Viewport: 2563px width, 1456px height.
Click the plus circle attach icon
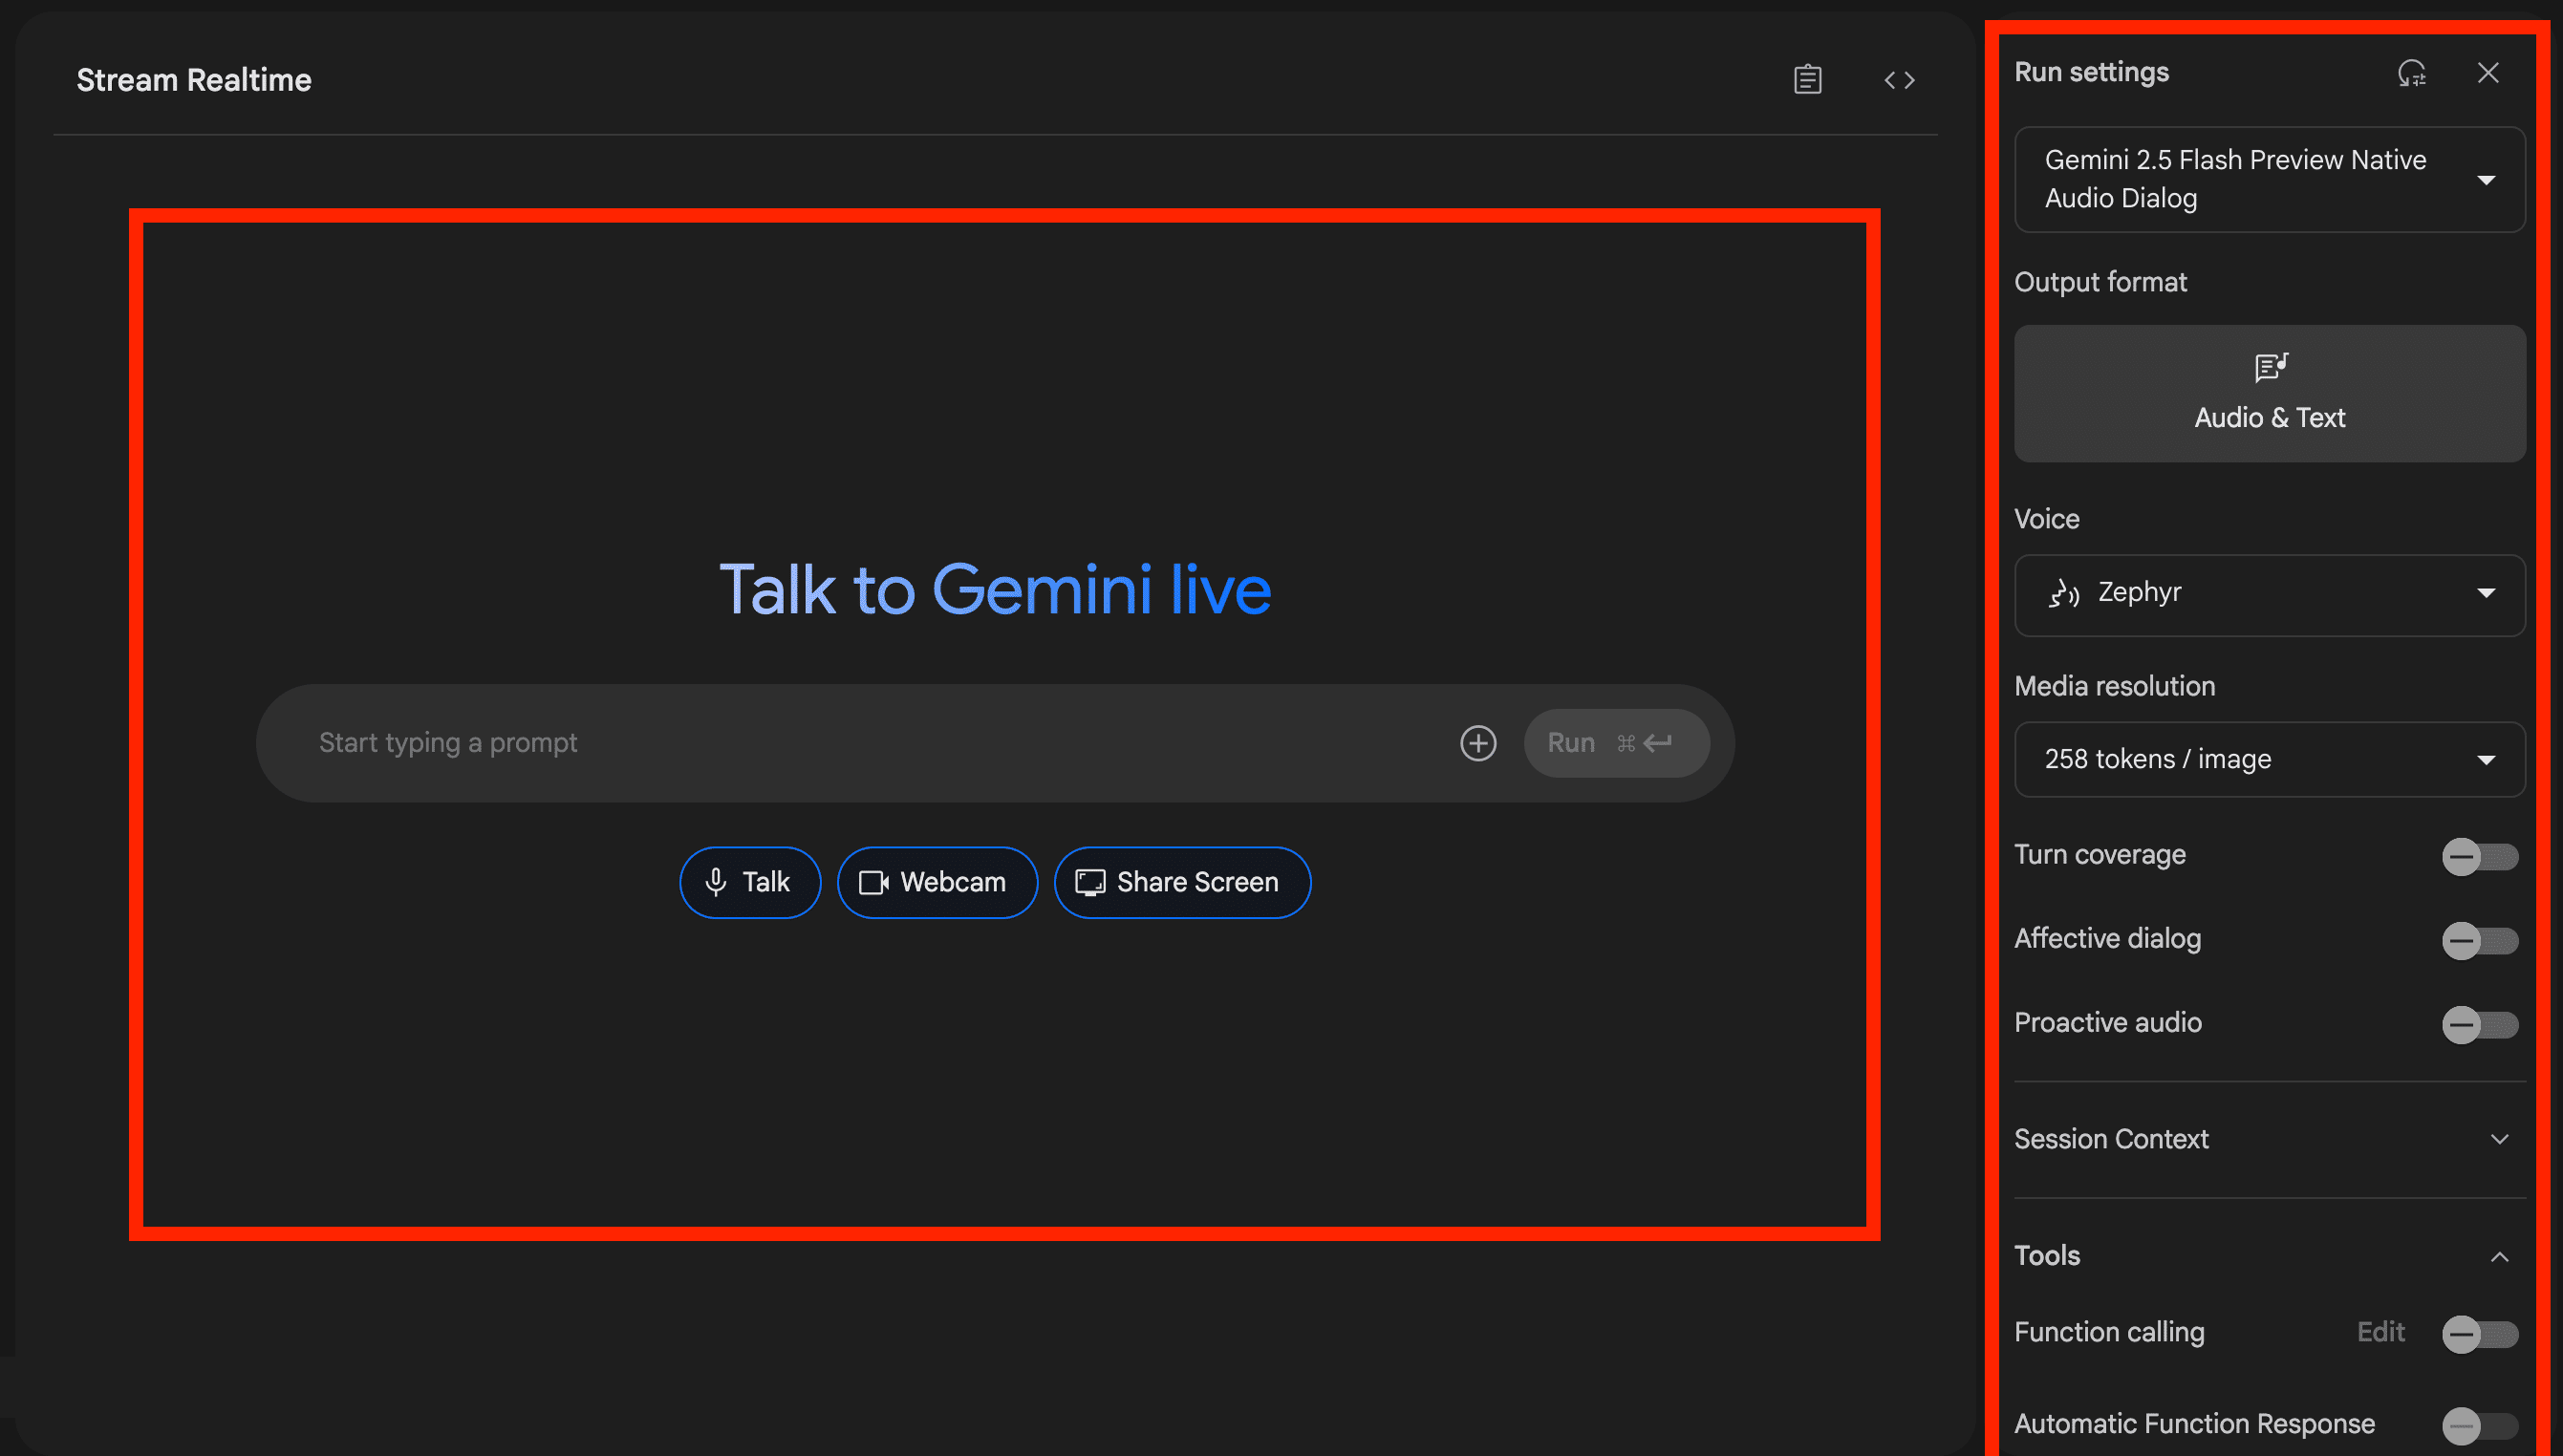1478,743
